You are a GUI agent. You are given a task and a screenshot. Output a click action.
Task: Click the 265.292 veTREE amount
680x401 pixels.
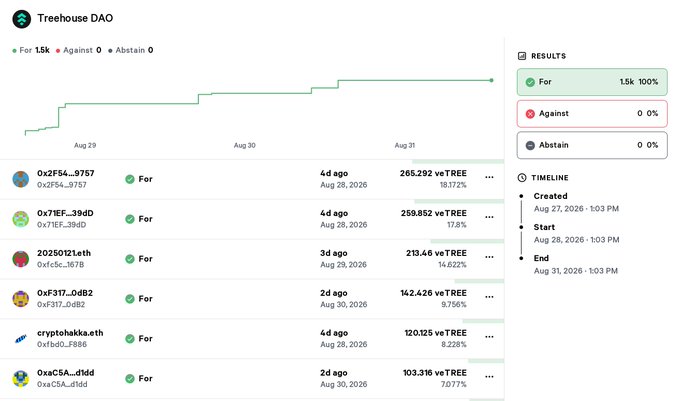[x=433, y=173]
